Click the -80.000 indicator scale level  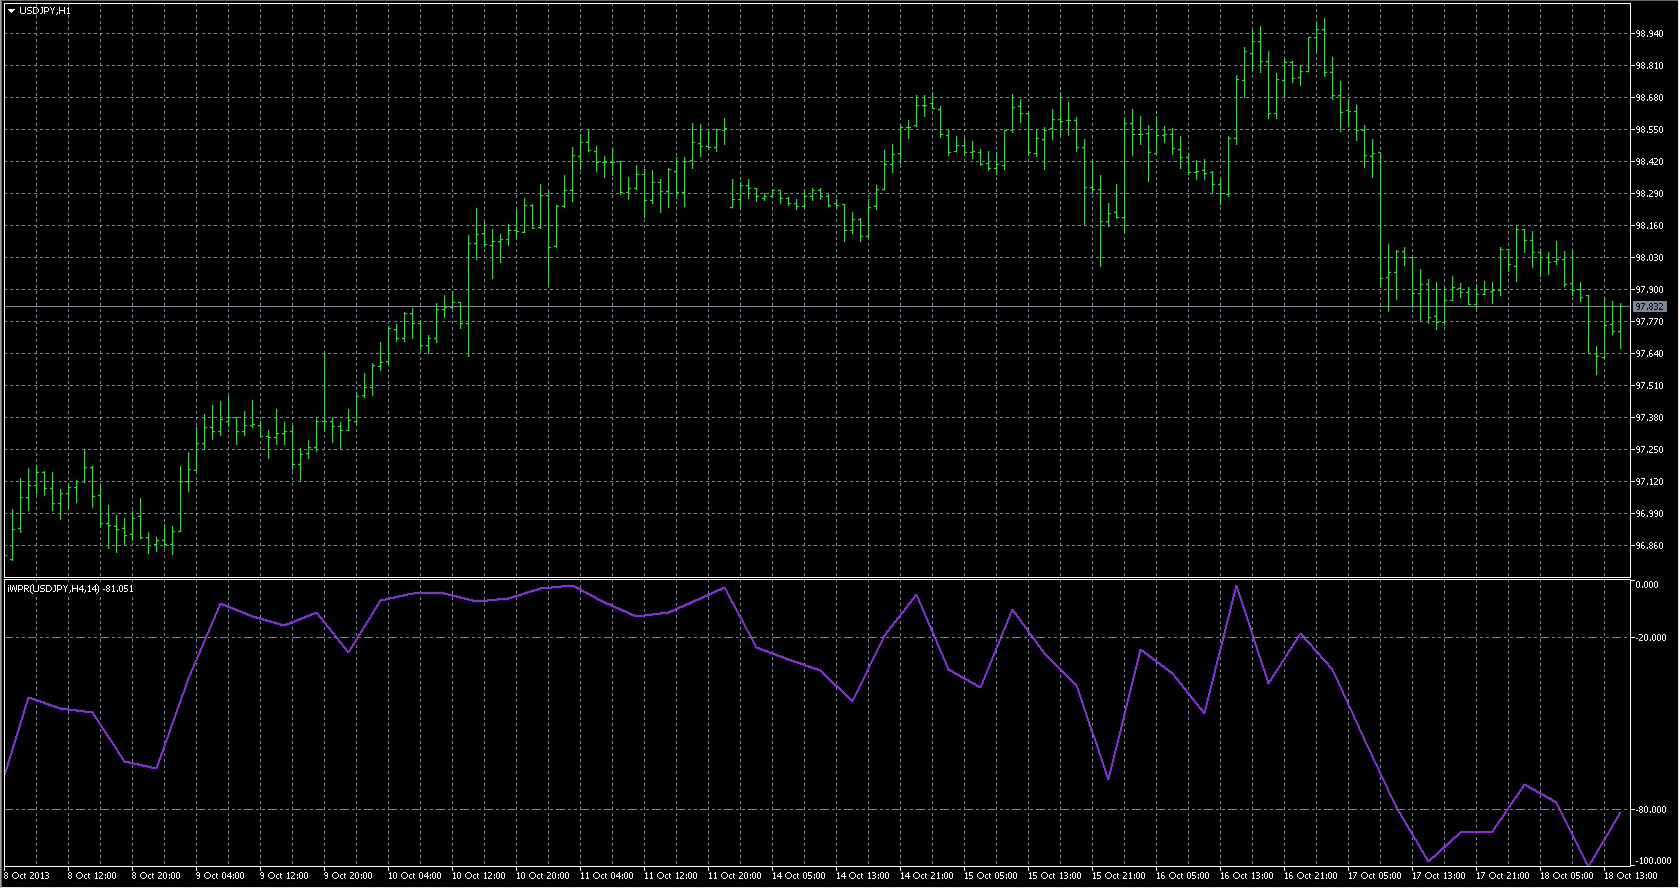(1651, 810)
